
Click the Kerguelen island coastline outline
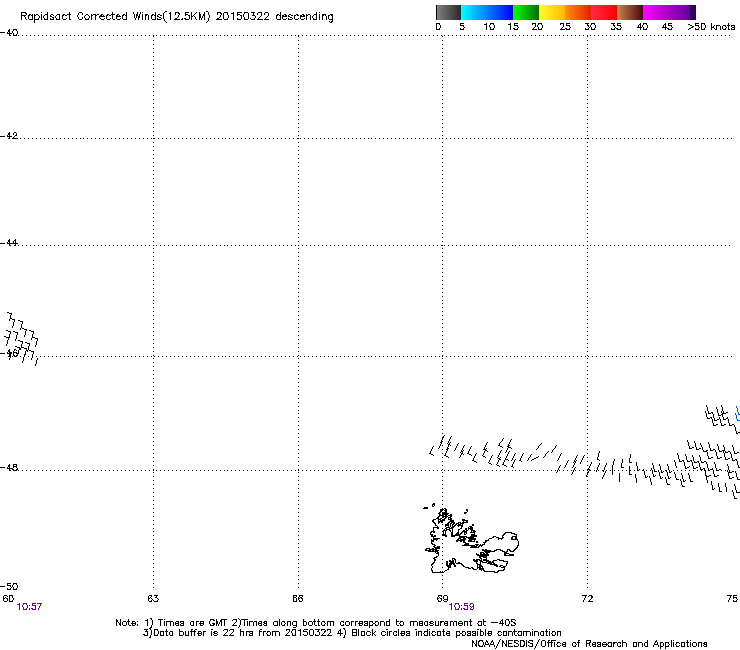tap(471, 538)
